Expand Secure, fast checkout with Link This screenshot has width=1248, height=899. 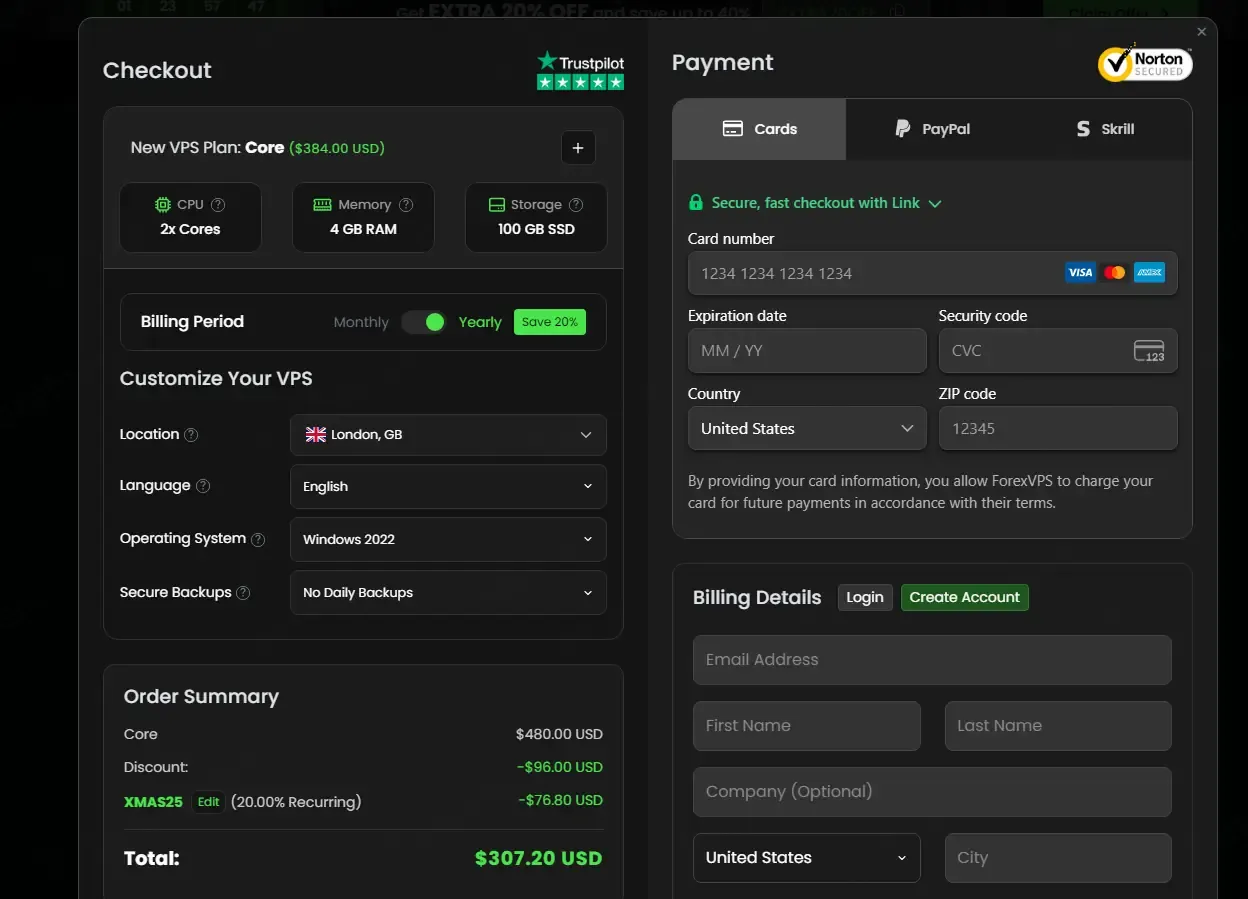tap(815, 203)
